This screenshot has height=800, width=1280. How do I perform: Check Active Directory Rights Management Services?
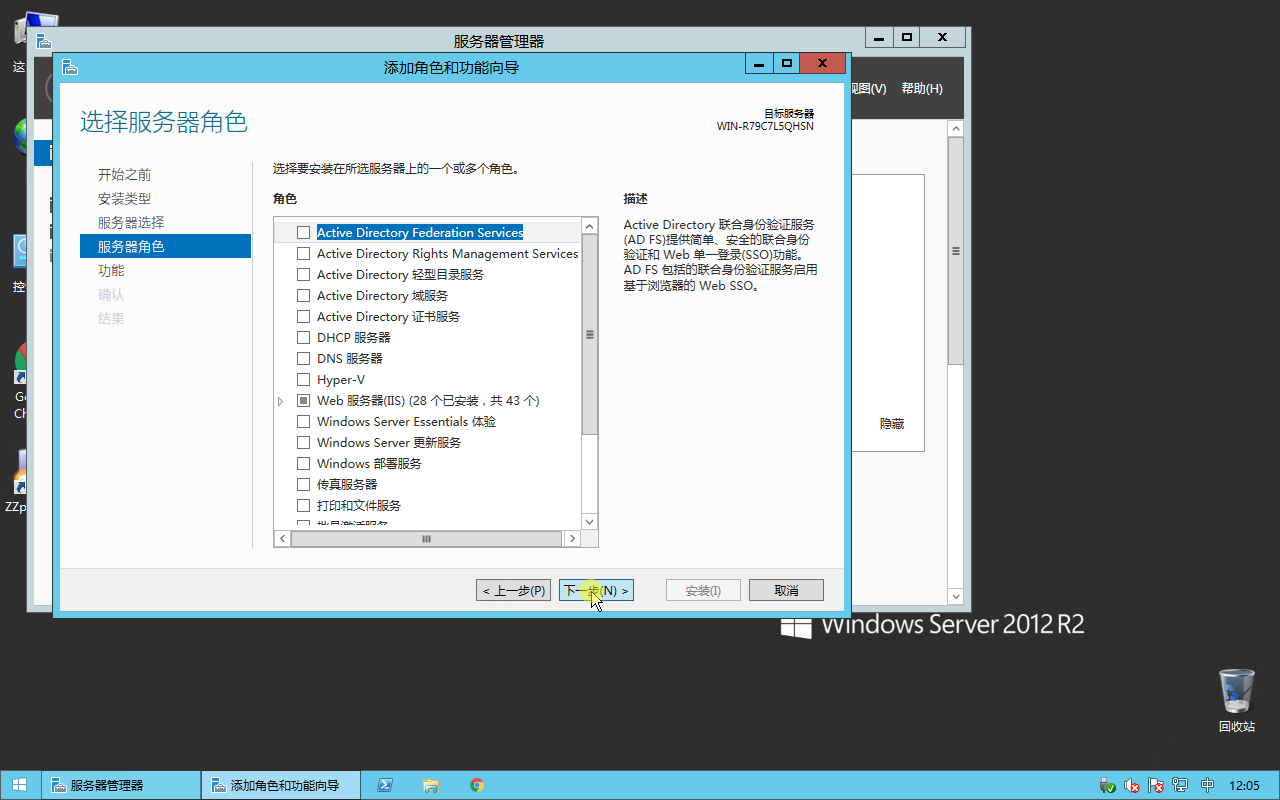(x=304, y=253)
